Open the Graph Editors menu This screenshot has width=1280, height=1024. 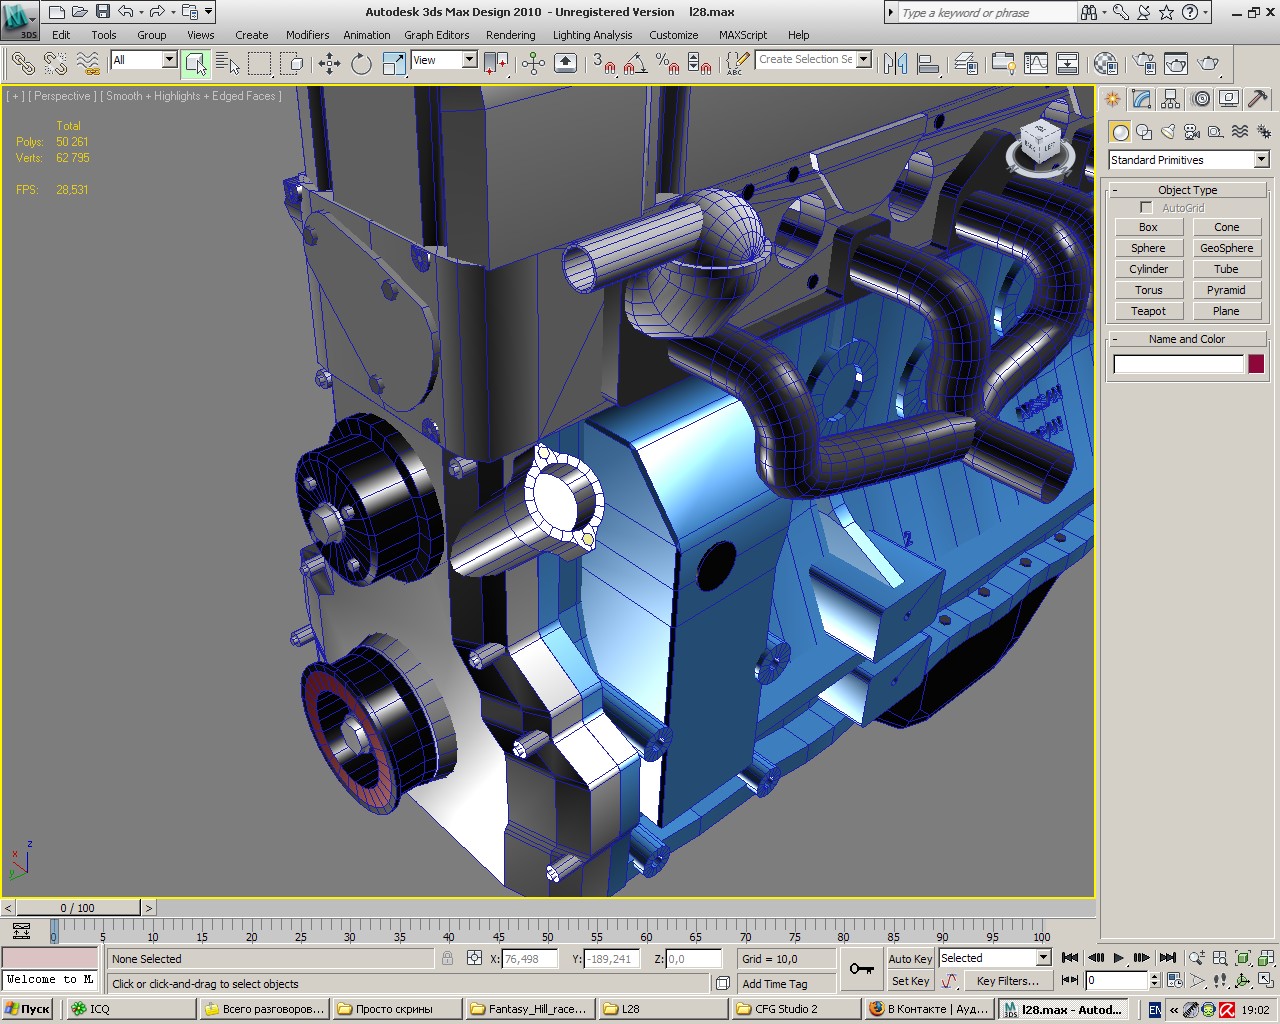pos(436,35)
